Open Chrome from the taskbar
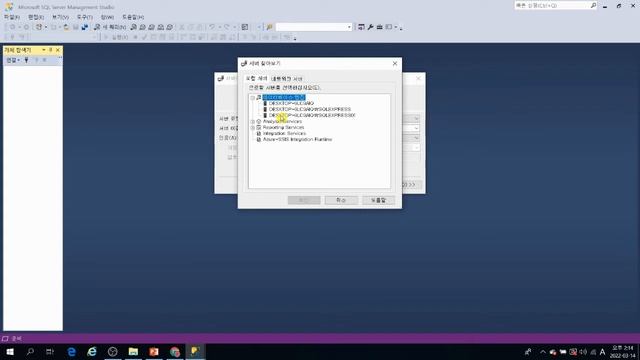The image size is (640, 360). pos(175,351)
